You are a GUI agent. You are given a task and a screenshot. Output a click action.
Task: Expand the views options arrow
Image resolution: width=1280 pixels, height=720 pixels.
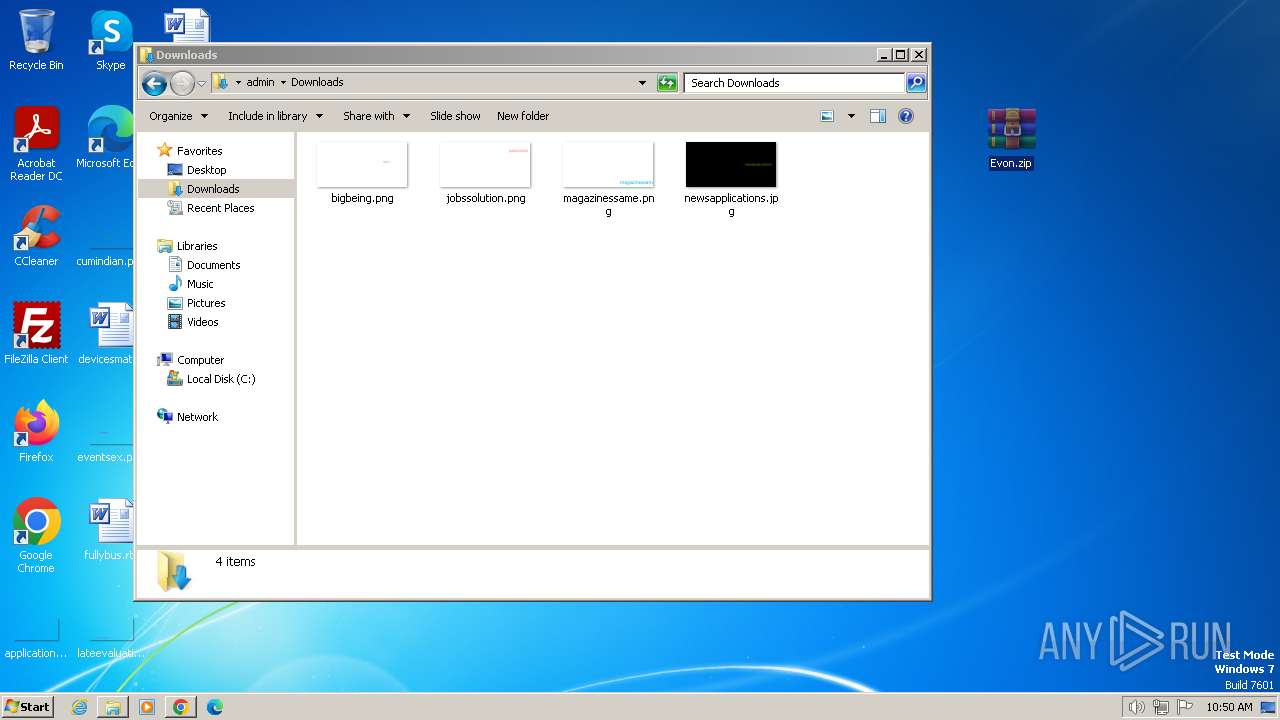point(851,116)
